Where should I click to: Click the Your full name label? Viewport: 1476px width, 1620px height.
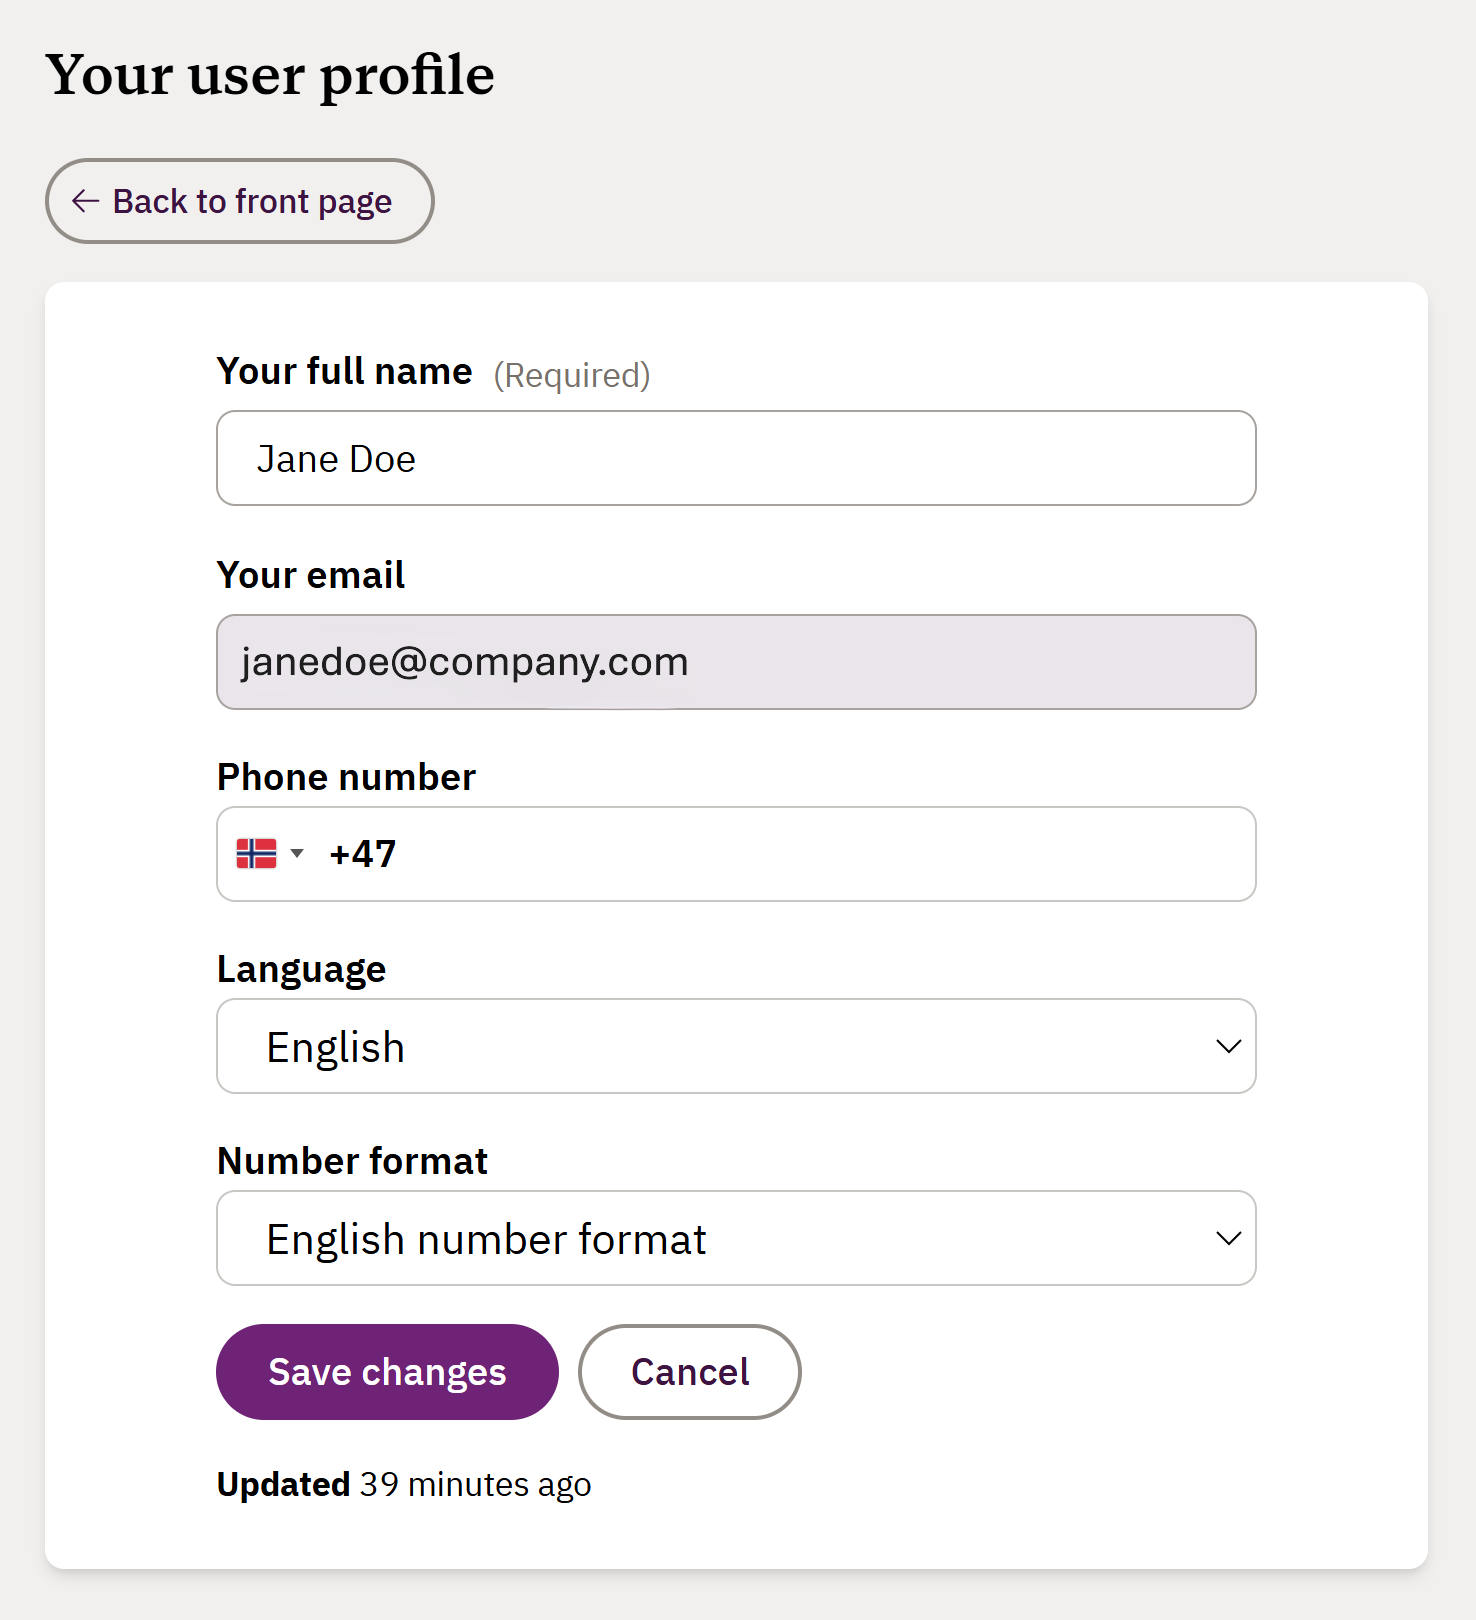(344, 372)
